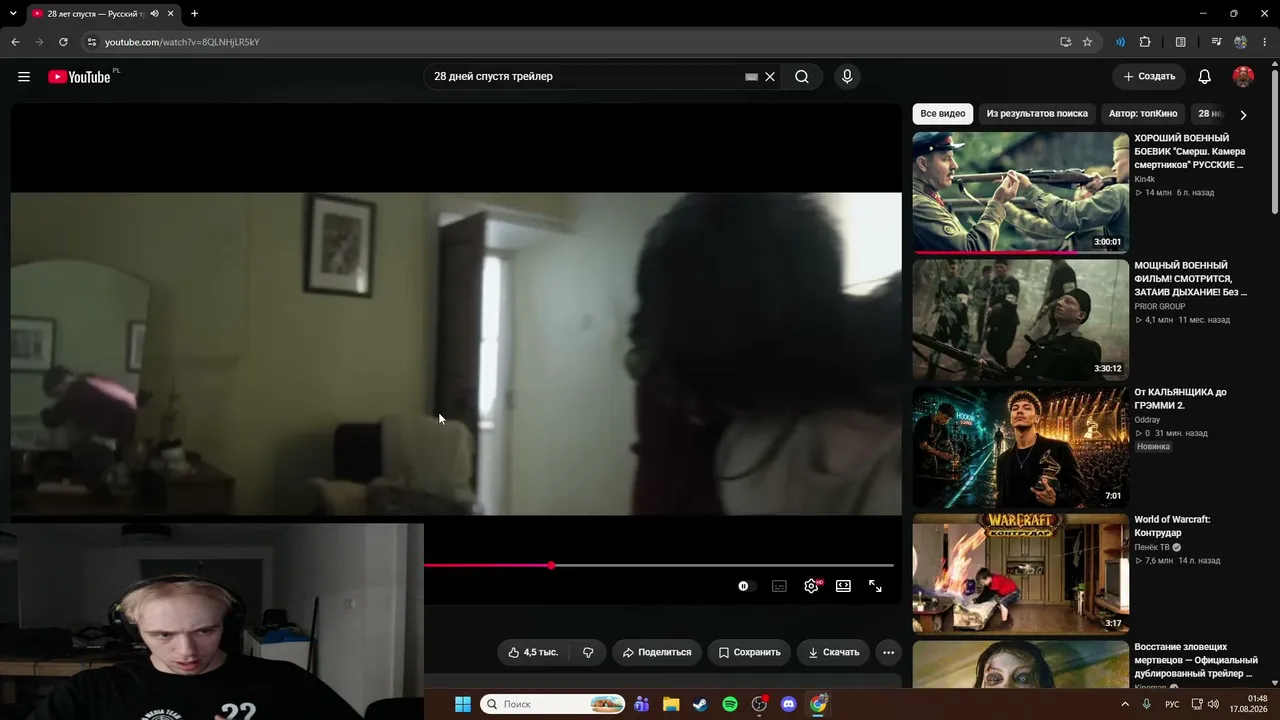The width and height of the screenshot is (1280, 720).
Task: Clear the search query with the X
Action: point(770,77)
